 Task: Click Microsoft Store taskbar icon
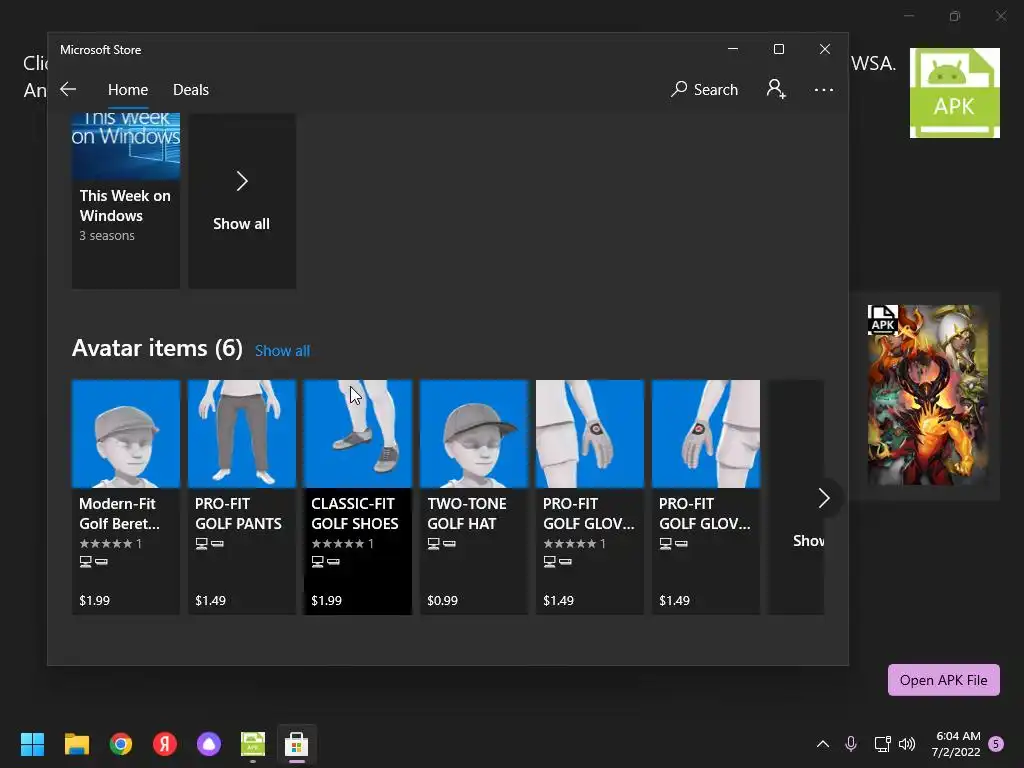[x=296, y=744]
